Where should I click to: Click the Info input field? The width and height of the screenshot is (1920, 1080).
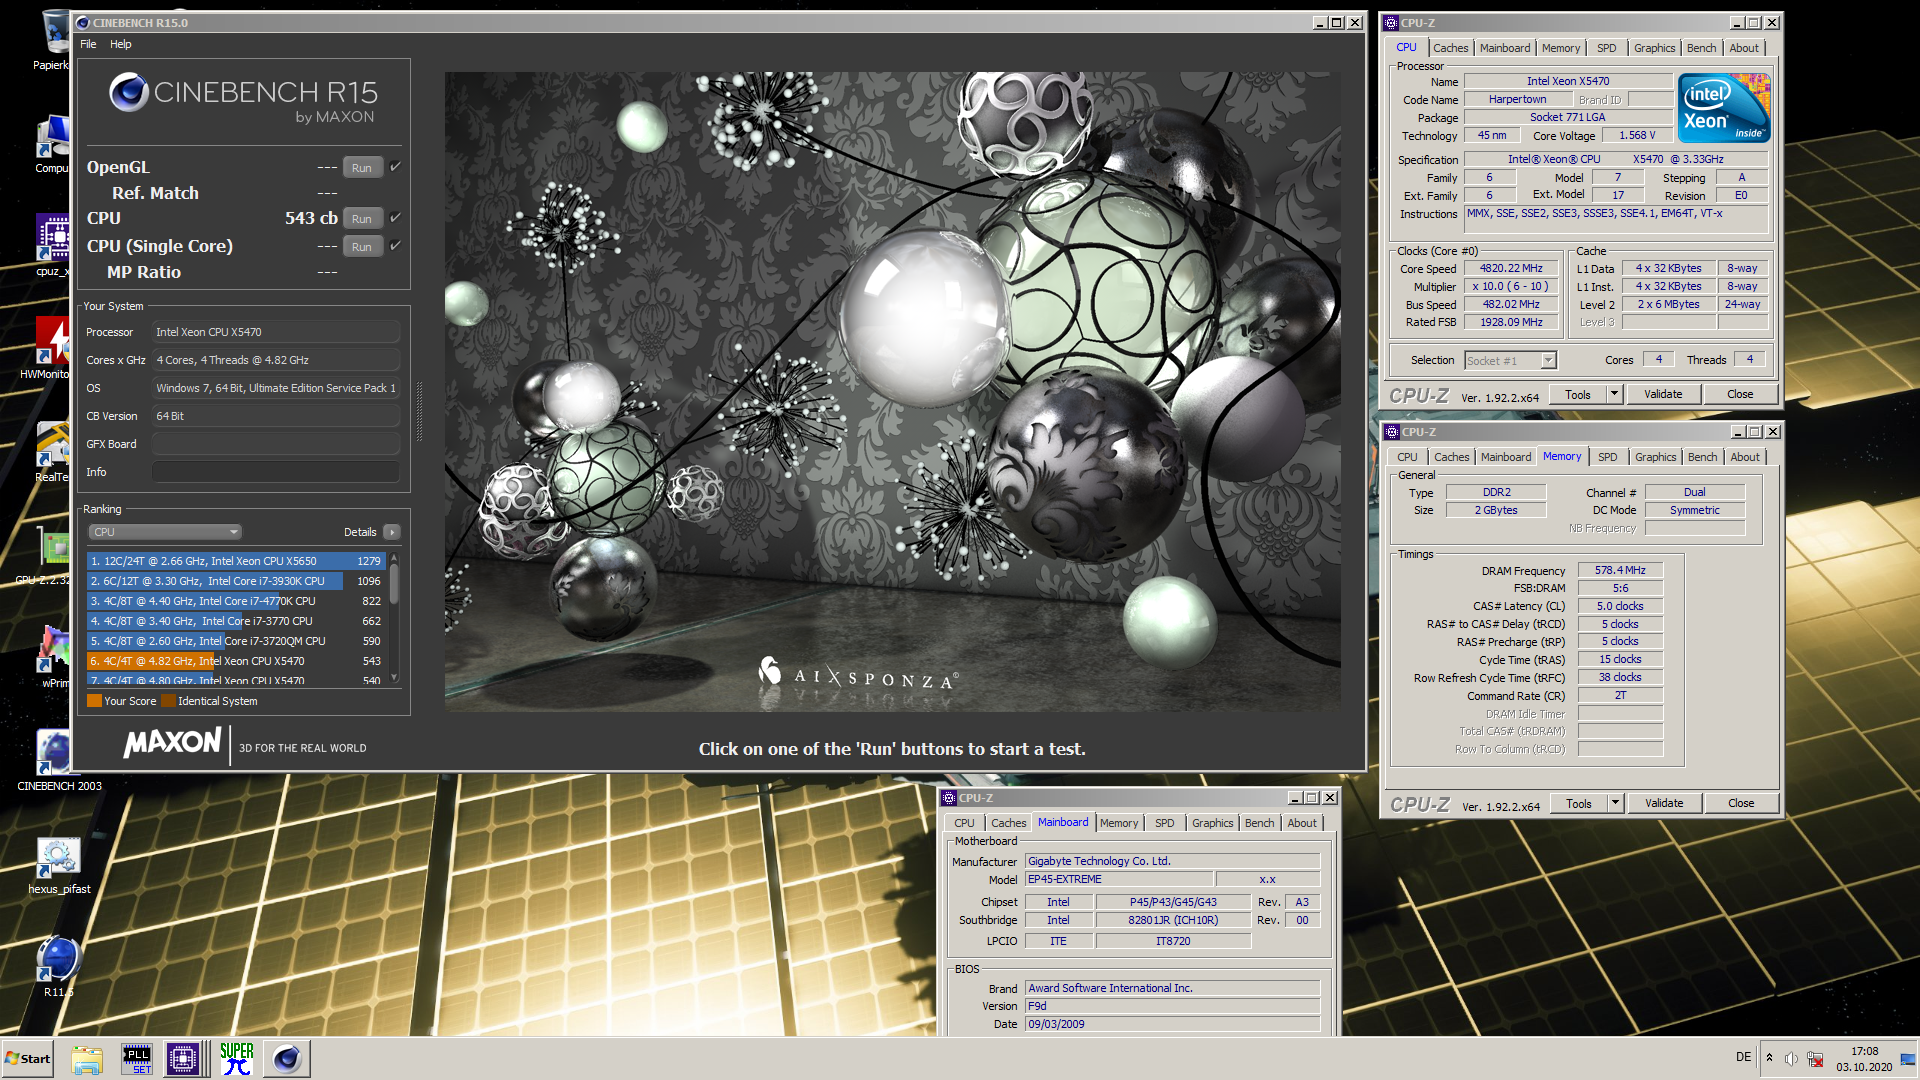pyautogui.click(x=276, y=472)
